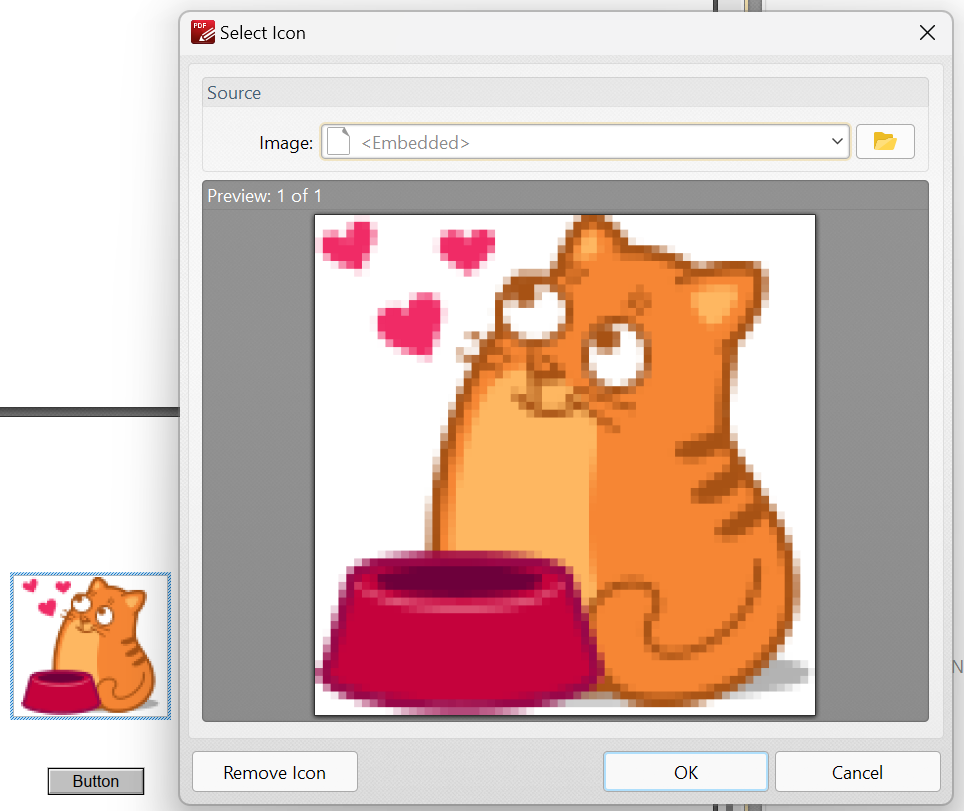Click the PDF-XChange icon in title bar
Image resolution: width=964 pixels, height=811 pixels.
coord(203,32)
